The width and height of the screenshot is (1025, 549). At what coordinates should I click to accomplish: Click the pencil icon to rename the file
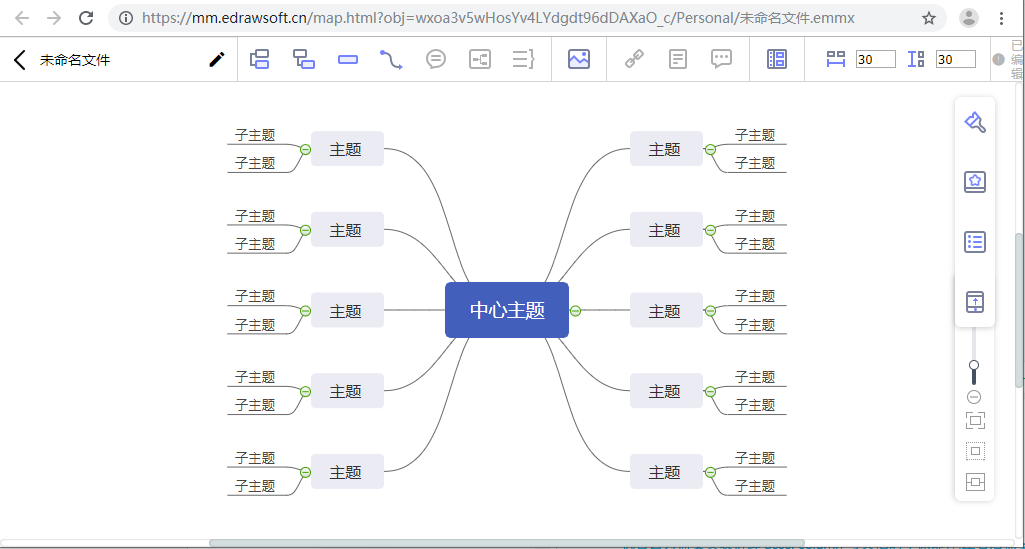coord(216,59)
